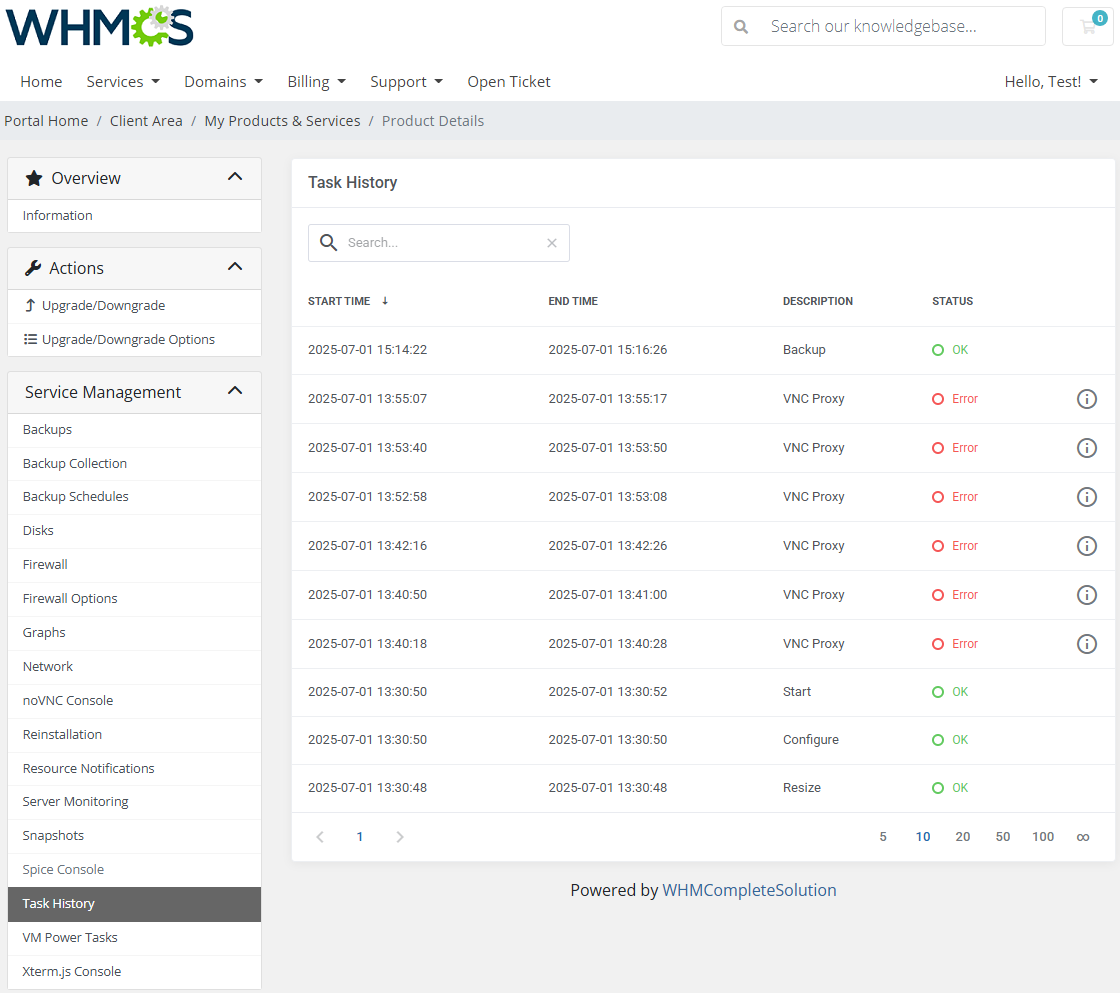This screenshot has height=993, width=1120.
Task: Launch the noVNC Console
Action: click(x=134, y=701)
